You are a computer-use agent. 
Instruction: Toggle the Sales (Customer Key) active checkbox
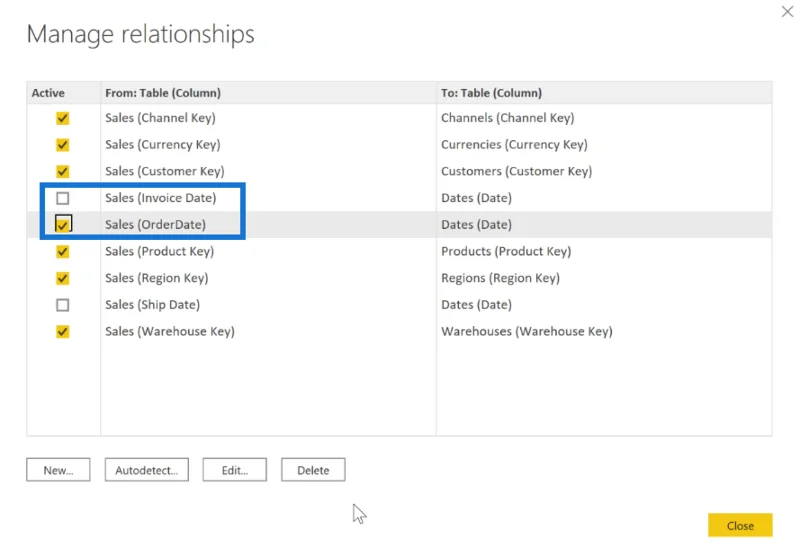[62, 171]
